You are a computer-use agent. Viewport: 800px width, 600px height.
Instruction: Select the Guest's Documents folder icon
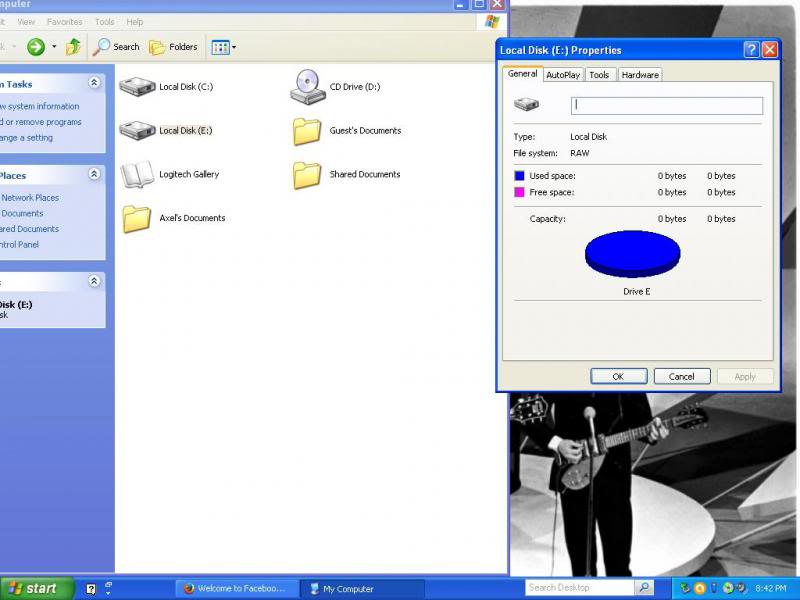pyautogui.click(x=307, y=131)
